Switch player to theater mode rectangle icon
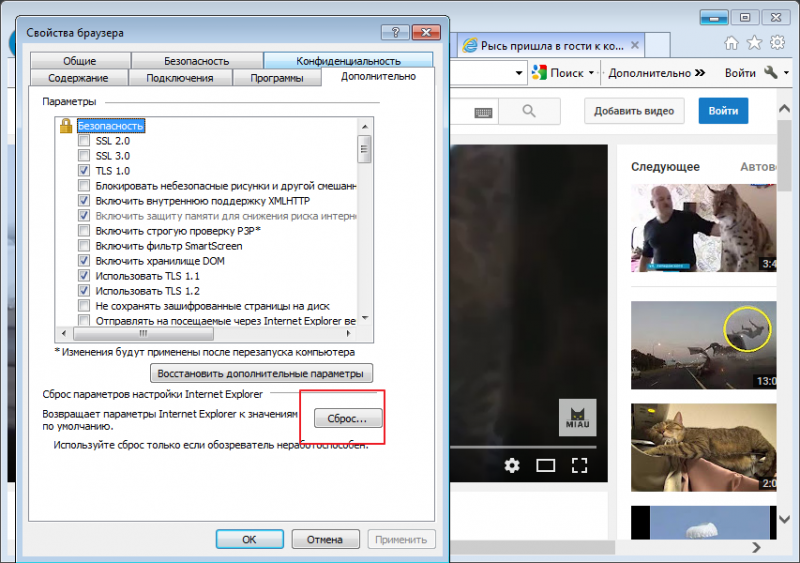 [x=545, y=465]
